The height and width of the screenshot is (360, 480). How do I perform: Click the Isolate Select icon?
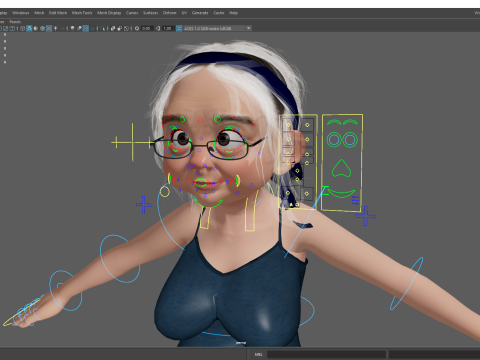(x=102, y=28)
